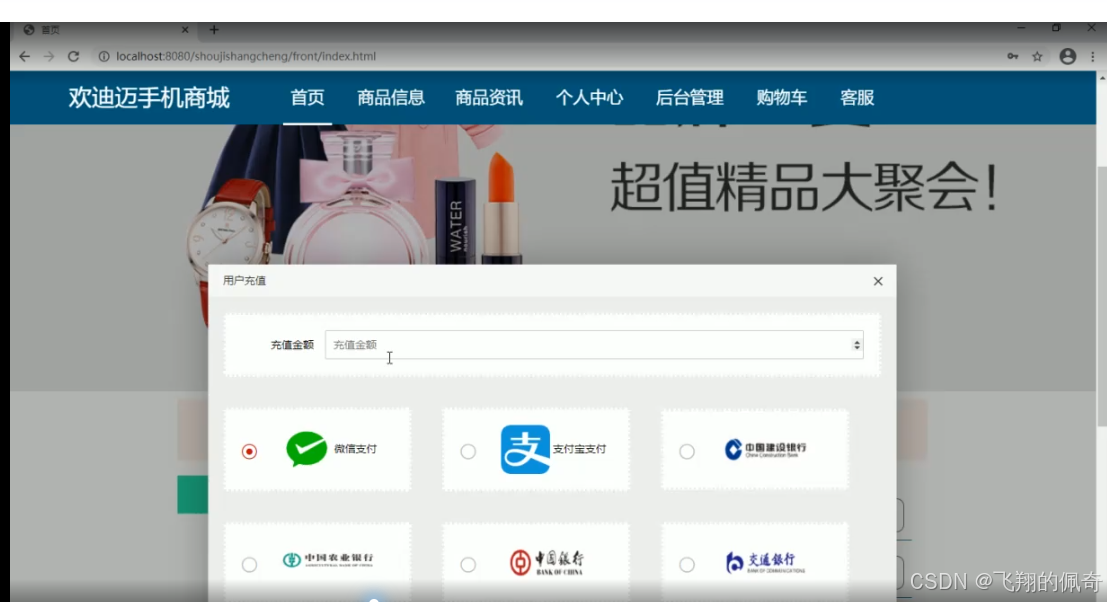Reload the page with the refresh icon
1107x602 pixels.
tap(73, 56)
